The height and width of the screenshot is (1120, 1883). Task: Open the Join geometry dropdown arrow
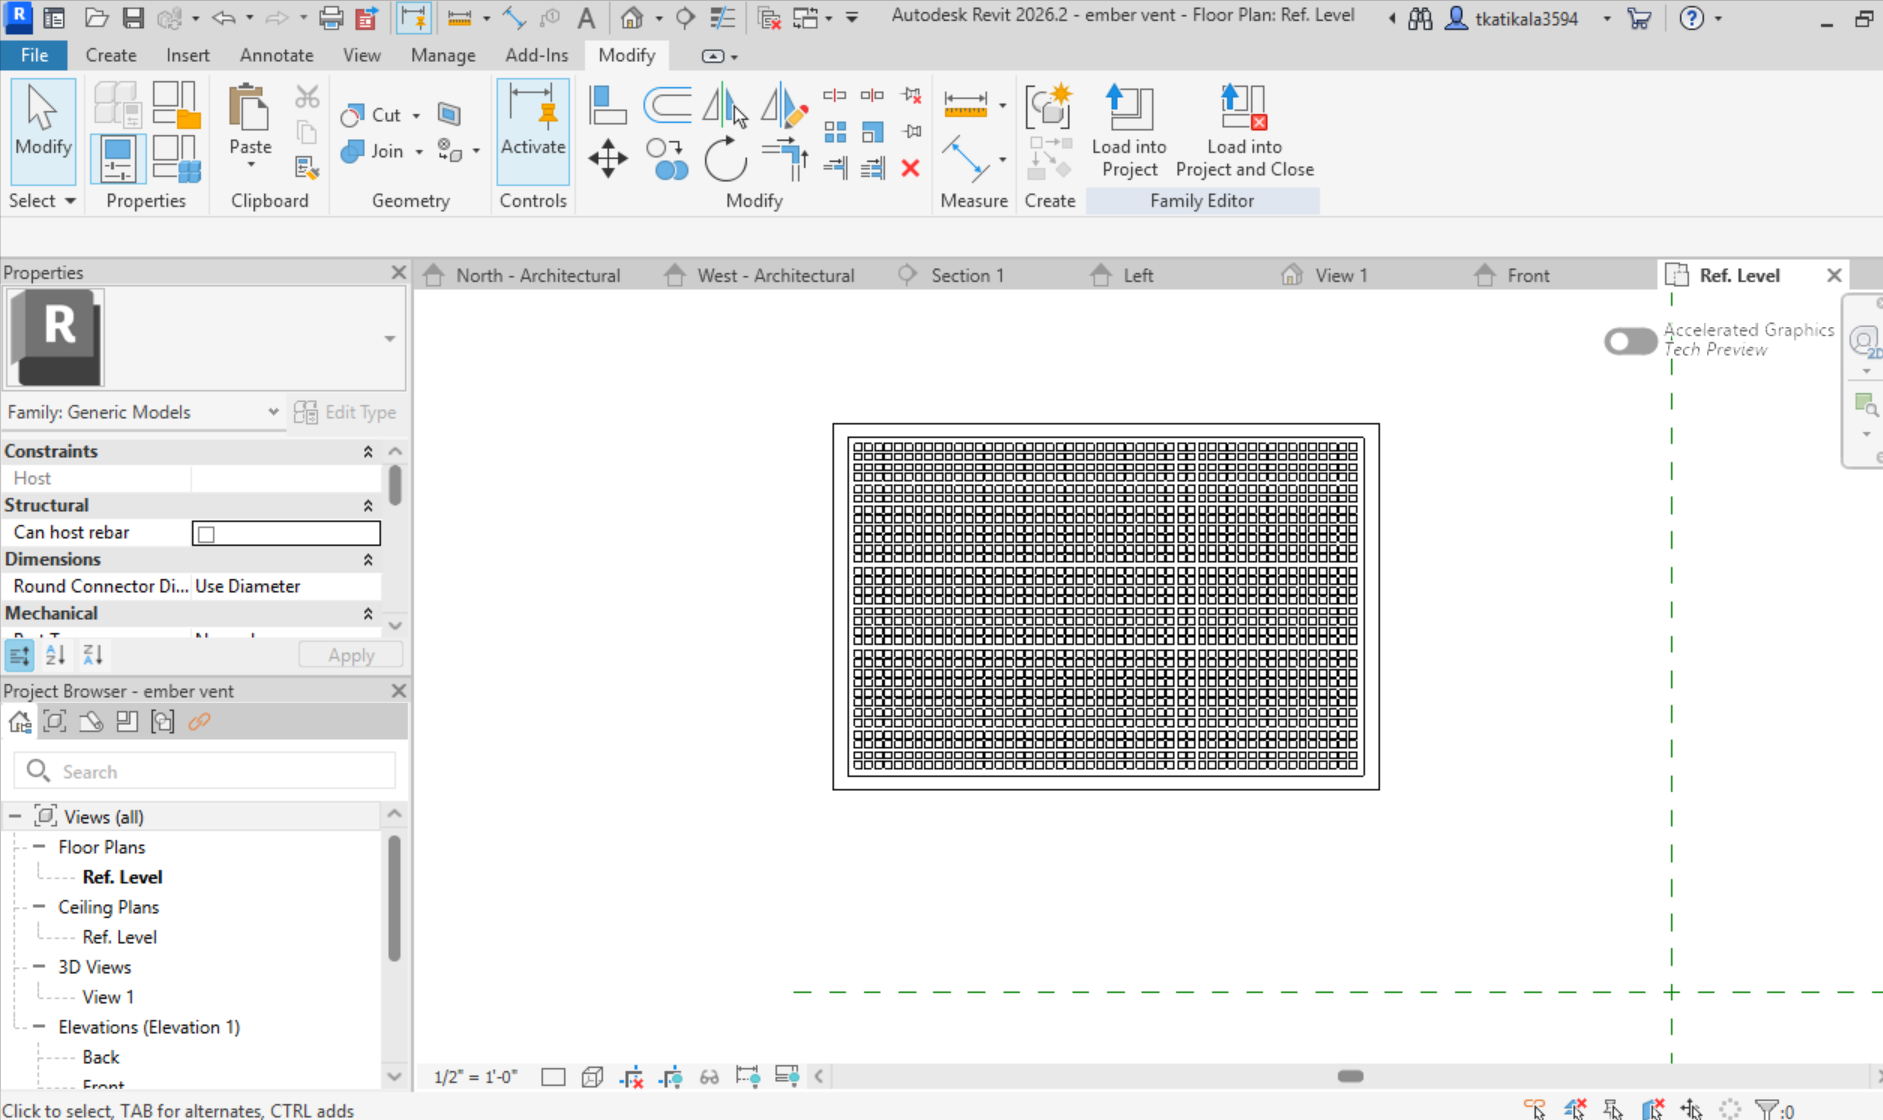tap(419, 152)
